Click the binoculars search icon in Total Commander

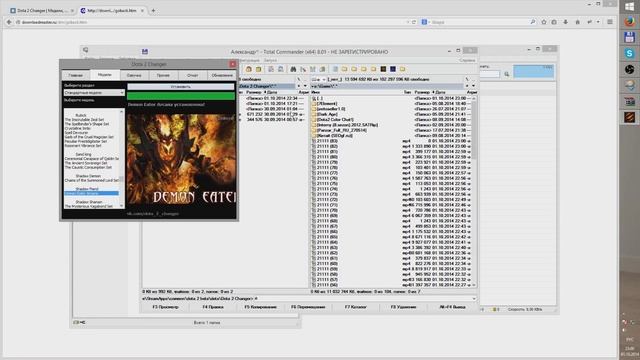pyautogui.click(x=293, y=69)
